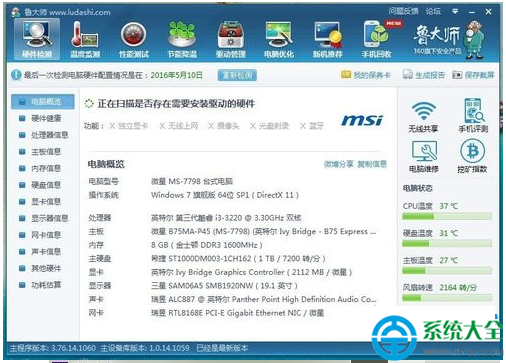This screenshot has width=506, height=363.
Task: Open 驱动管理 driver management
Action: click(x=231, y=39)
